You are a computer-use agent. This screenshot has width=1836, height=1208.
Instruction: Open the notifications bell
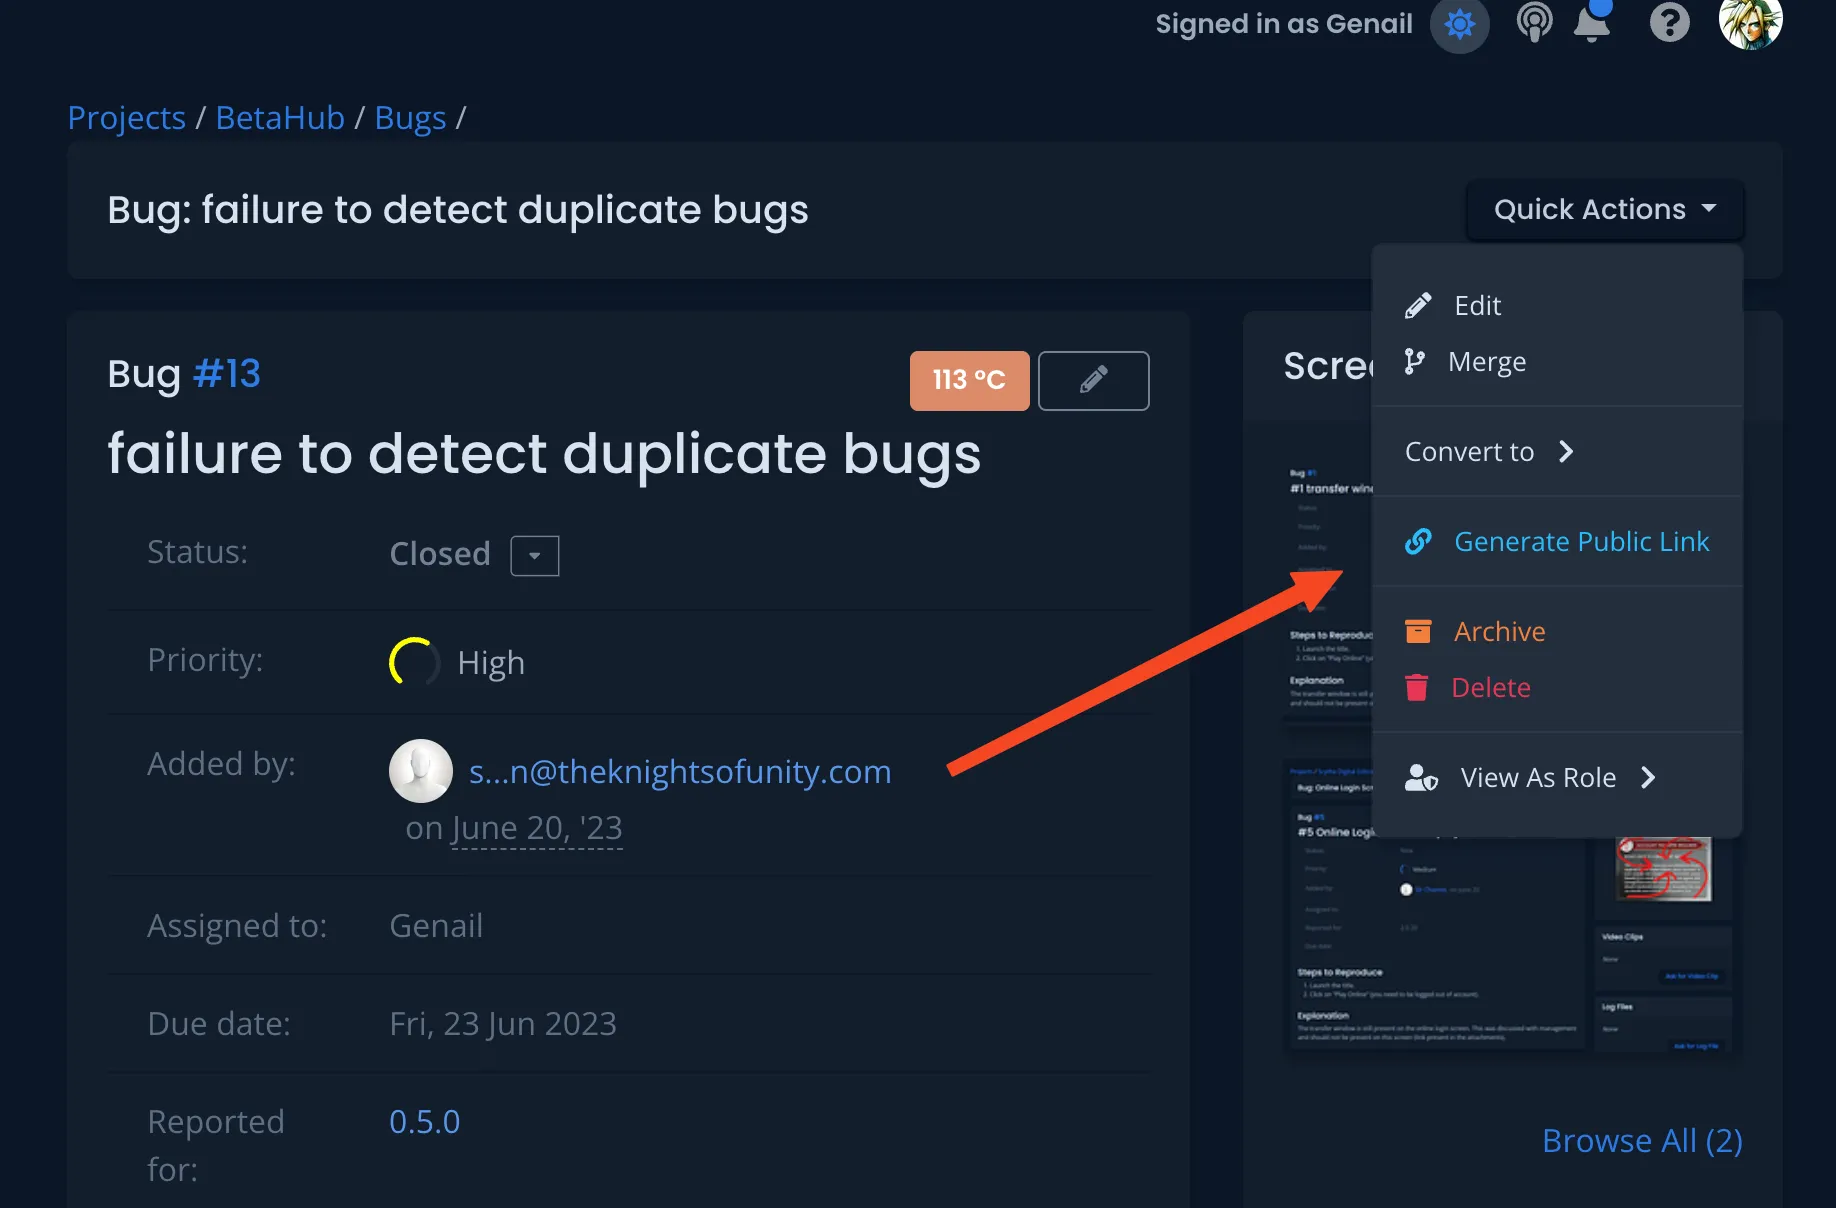[1592, 24]
